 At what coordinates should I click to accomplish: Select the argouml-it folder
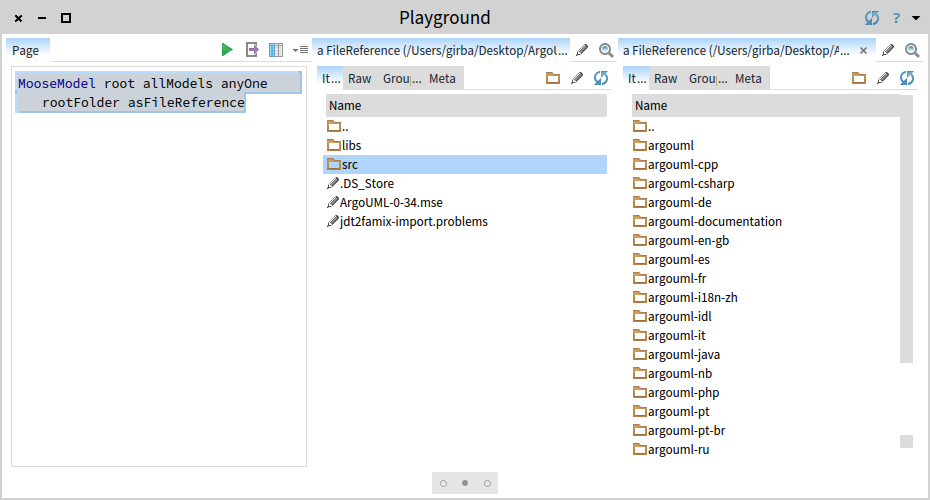[765, 335]
